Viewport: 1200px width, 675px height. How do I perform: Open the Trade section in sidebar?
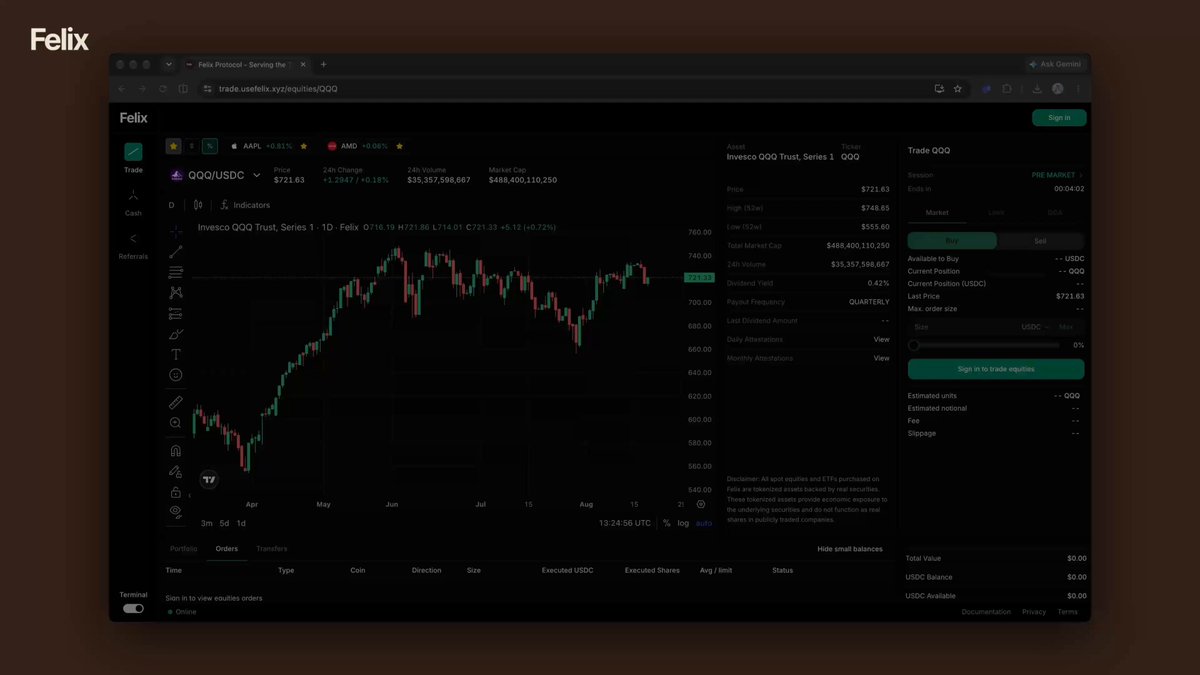click(x=133, y=157)
